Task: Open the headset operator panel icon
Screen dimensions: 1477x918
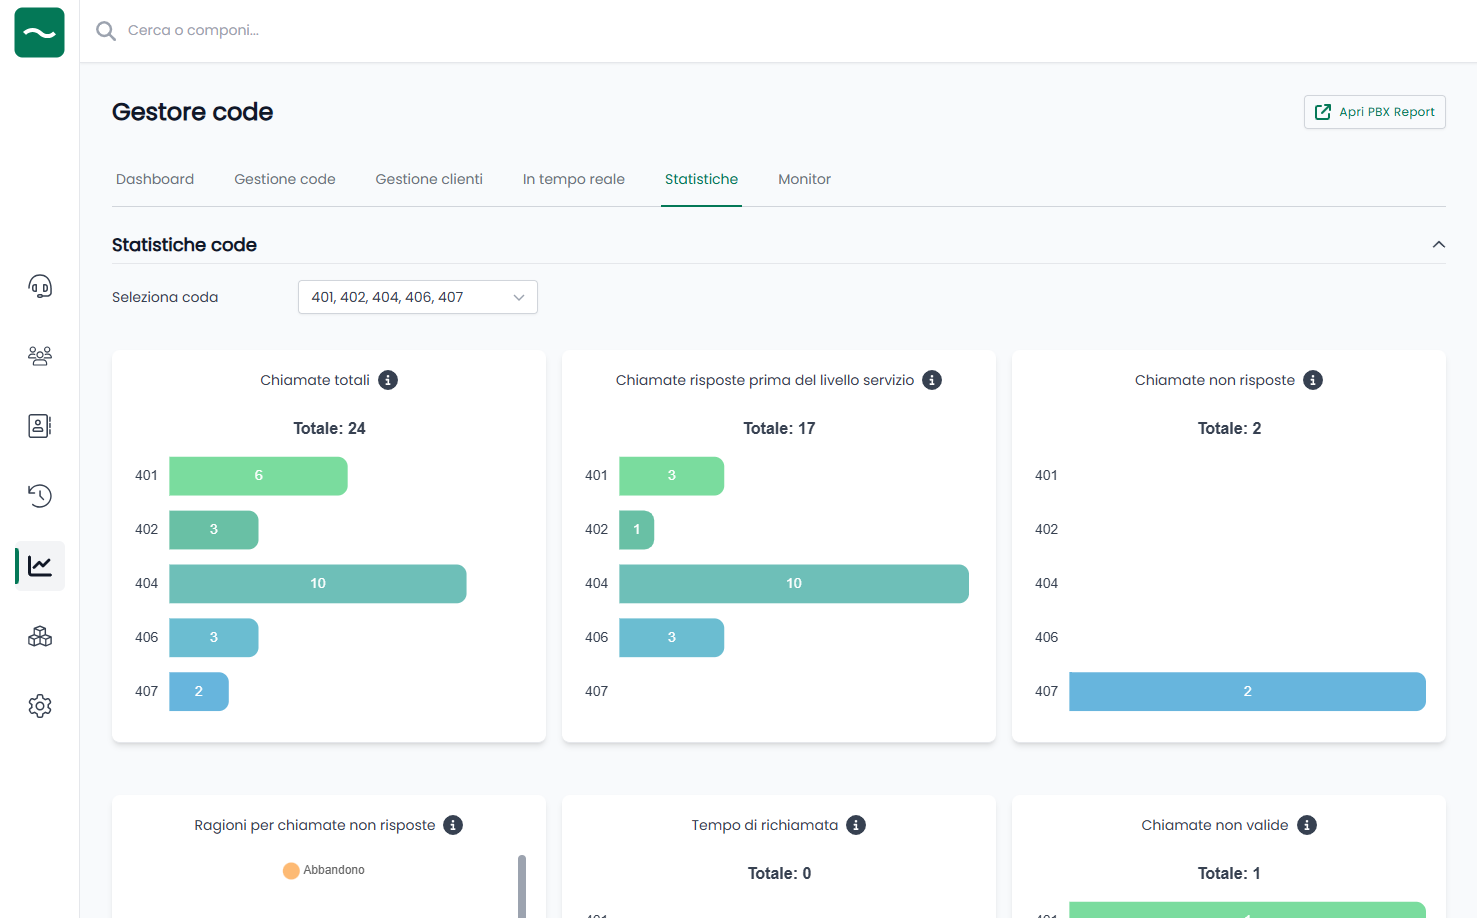Action: click(x=40, y=287)
